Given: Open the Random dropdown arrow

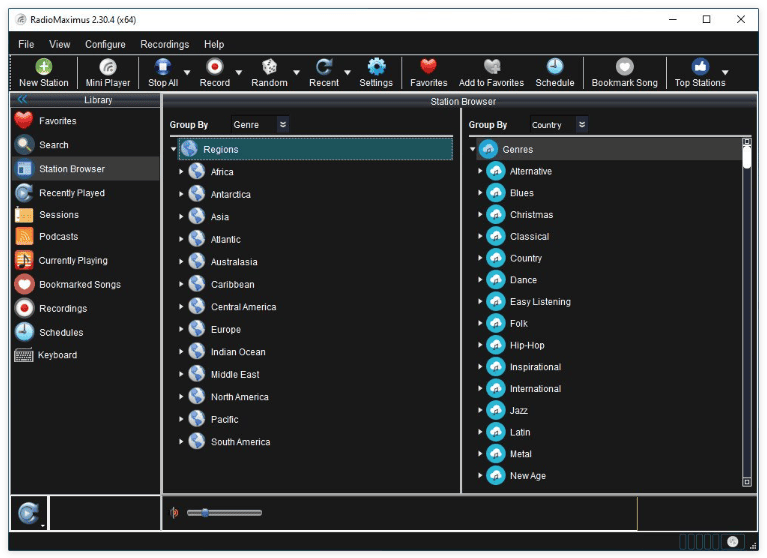Looking at the screenshot, I should (296, 72).
